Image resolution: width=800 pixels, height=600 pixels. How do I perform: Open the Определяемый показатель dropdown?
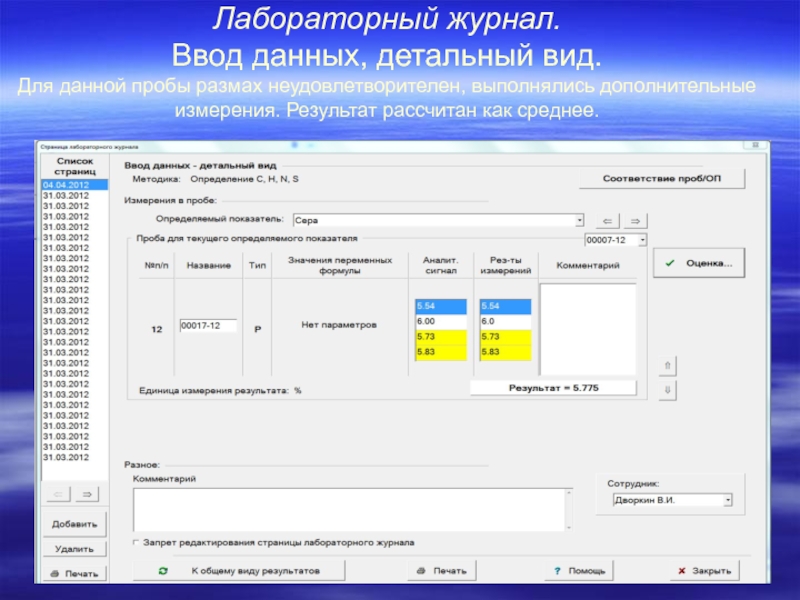[580, 220]
